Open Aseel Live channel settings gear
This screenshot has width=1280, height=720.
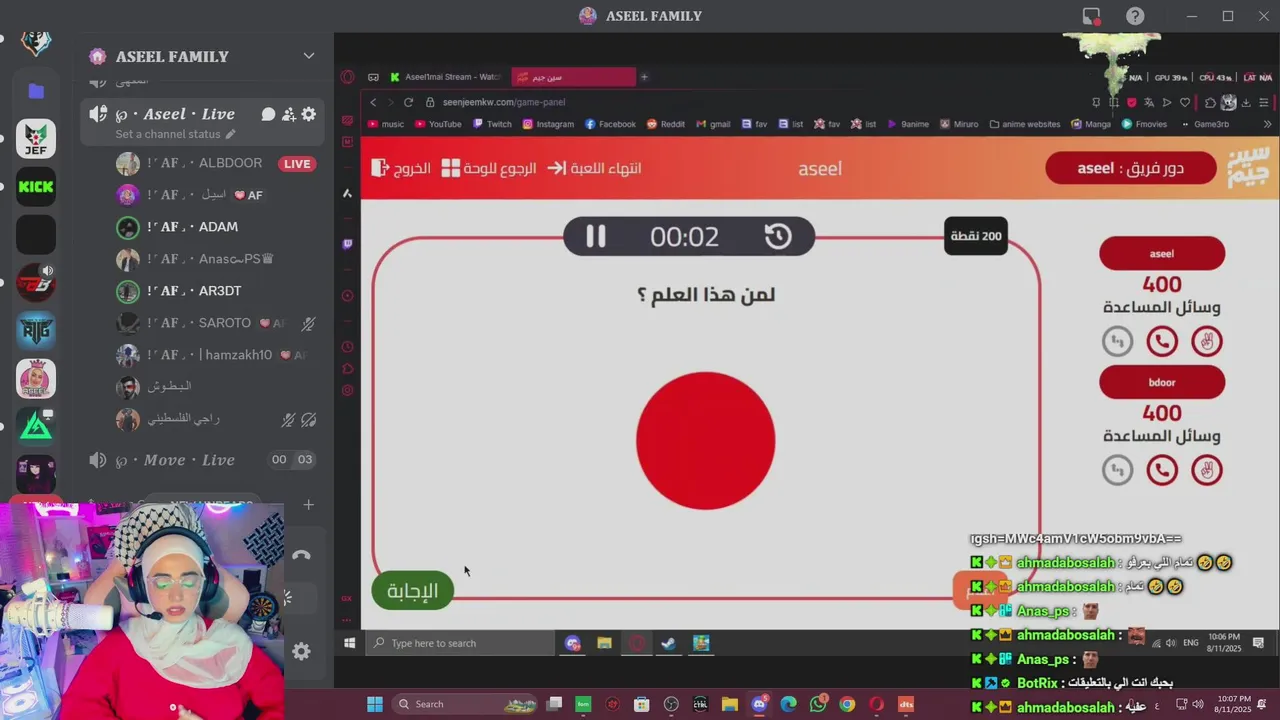tap(309, 114)
